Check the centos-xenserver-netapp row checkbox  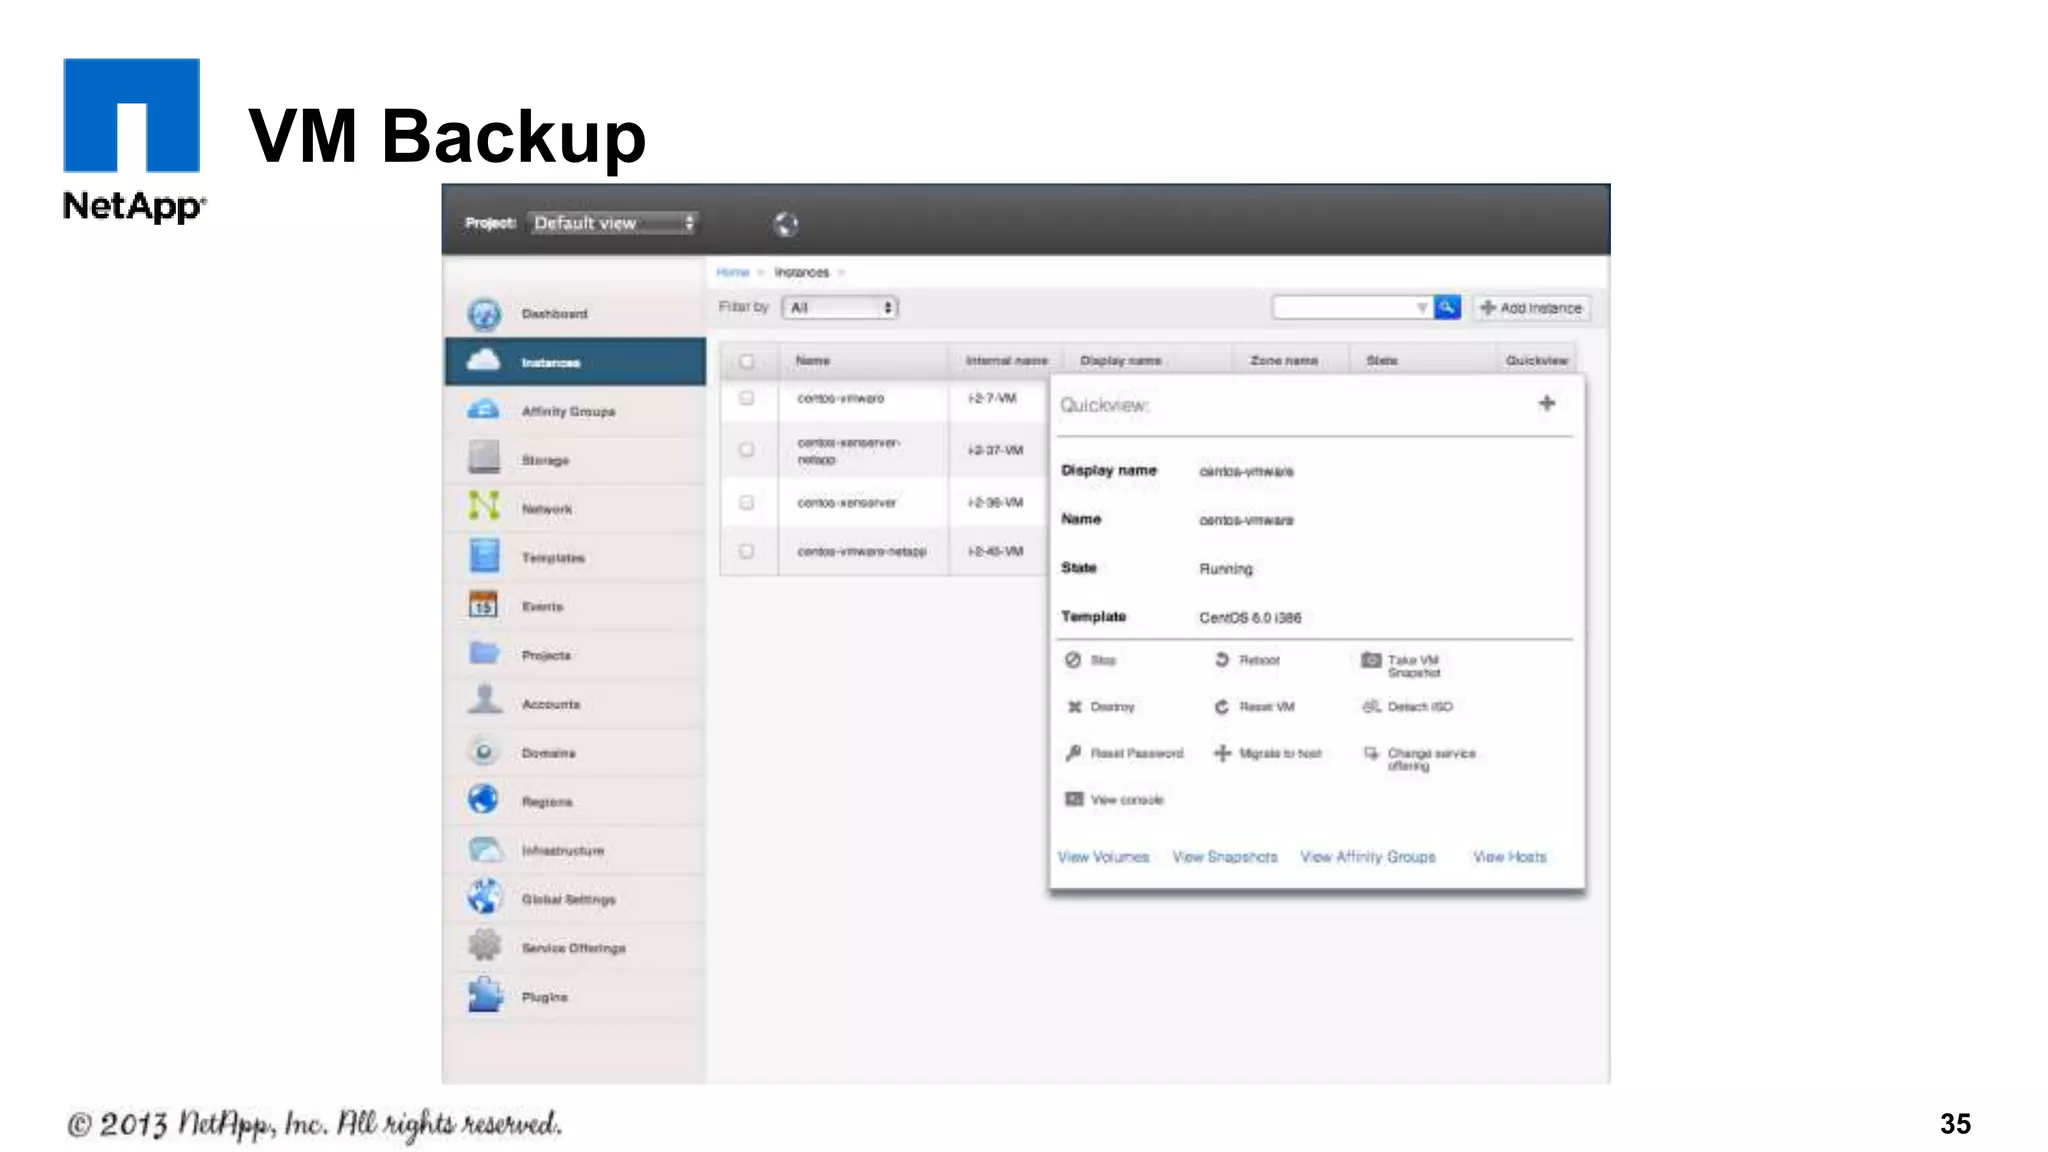pyautogui.click(x=746, y=450)
